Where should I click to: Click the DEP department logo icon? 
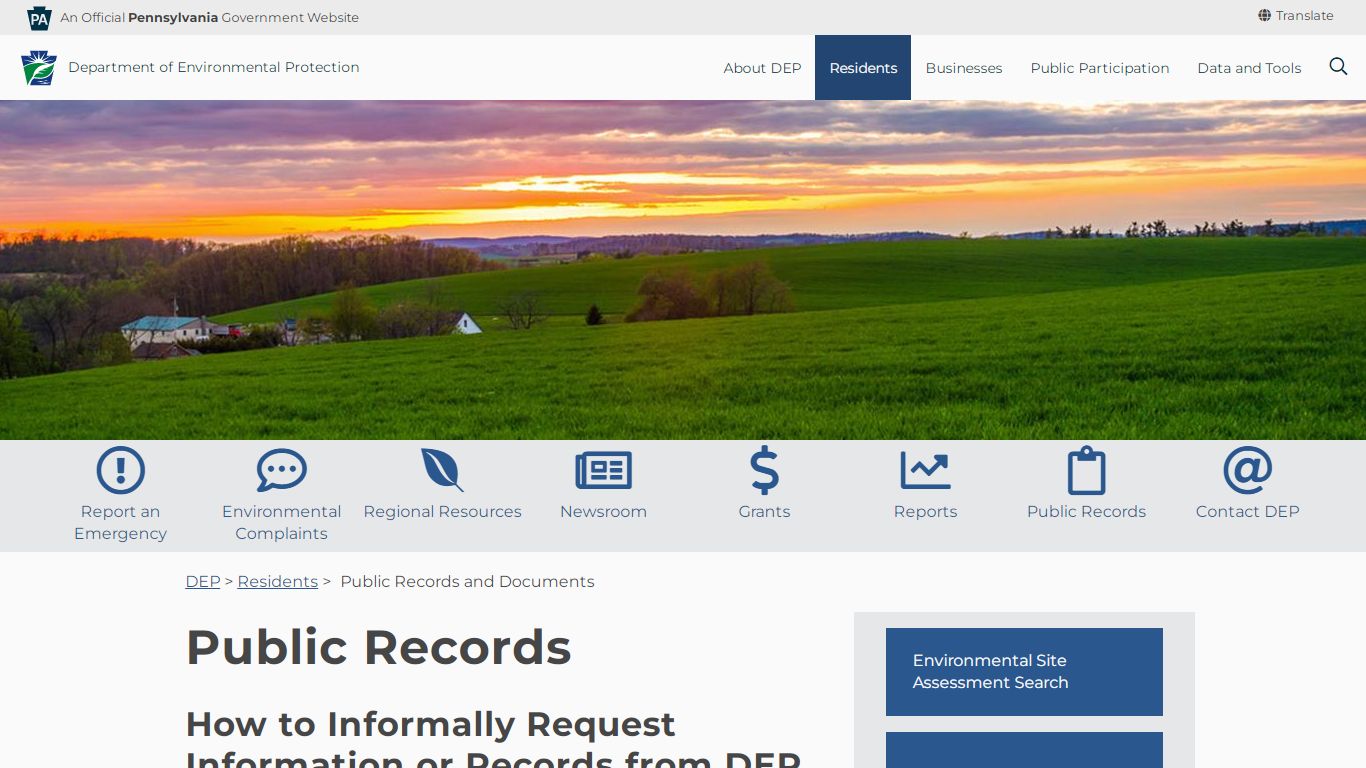tap(39, 67)
